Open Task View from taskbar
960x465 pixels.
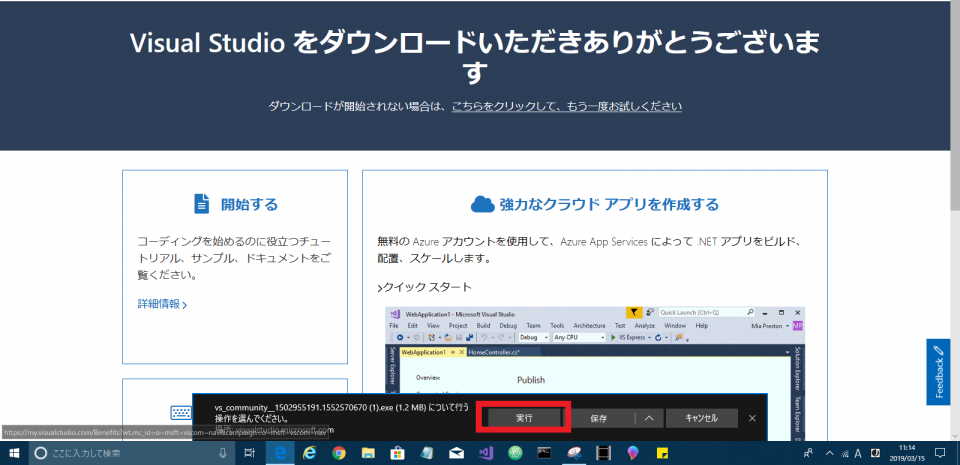250,453
